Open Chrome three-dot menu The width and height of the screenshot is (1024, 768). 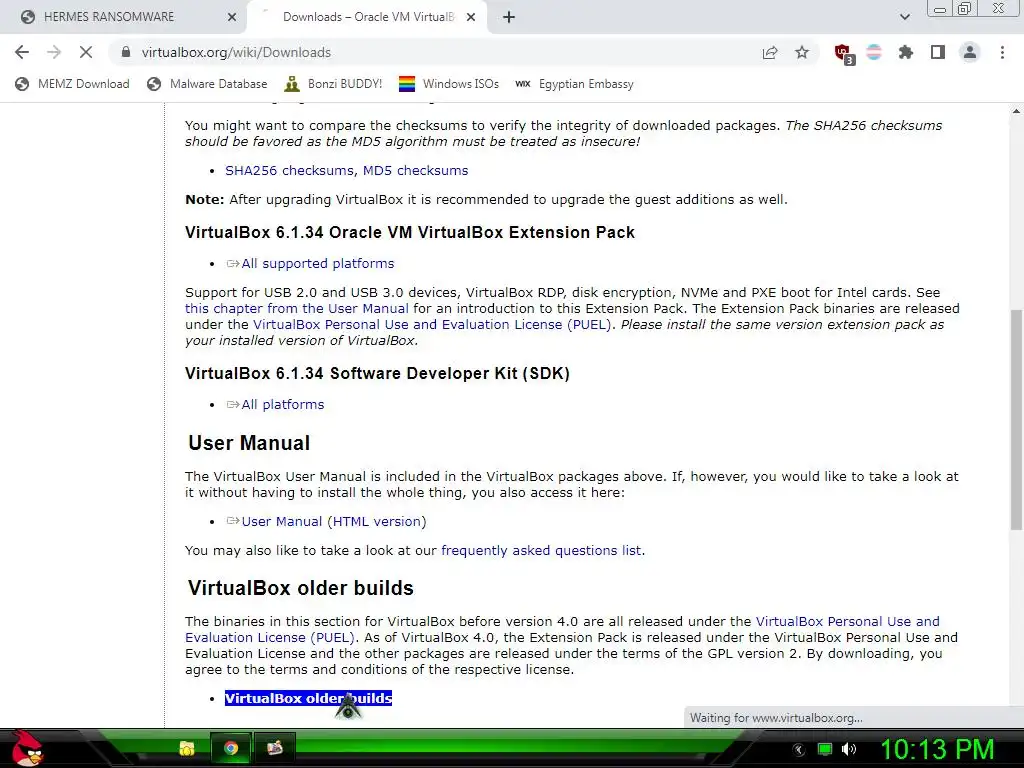point(1002,52)
